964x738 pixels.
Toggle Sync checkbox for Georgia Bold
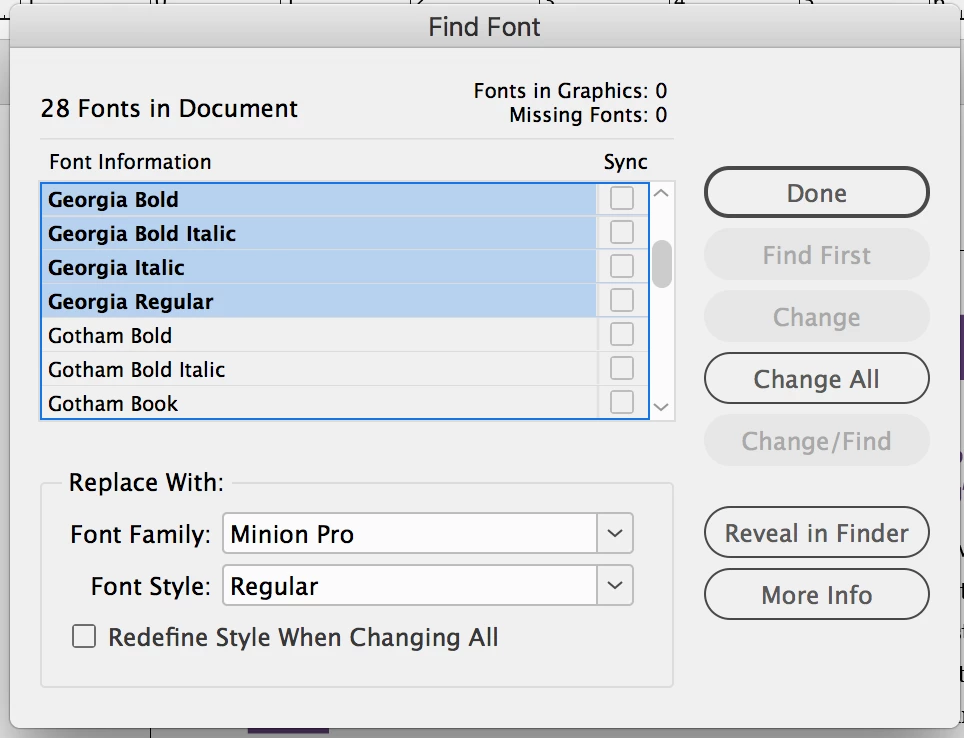[622, 199]
